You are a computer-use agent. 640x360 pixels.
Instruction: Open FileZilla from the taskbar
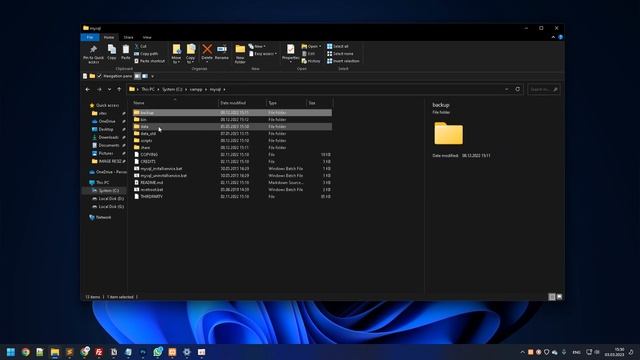click(99, 352)
